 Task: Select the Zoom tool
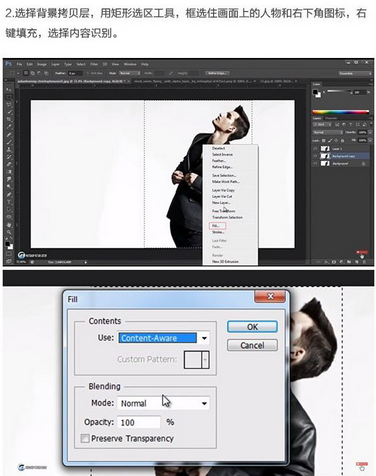9,232
